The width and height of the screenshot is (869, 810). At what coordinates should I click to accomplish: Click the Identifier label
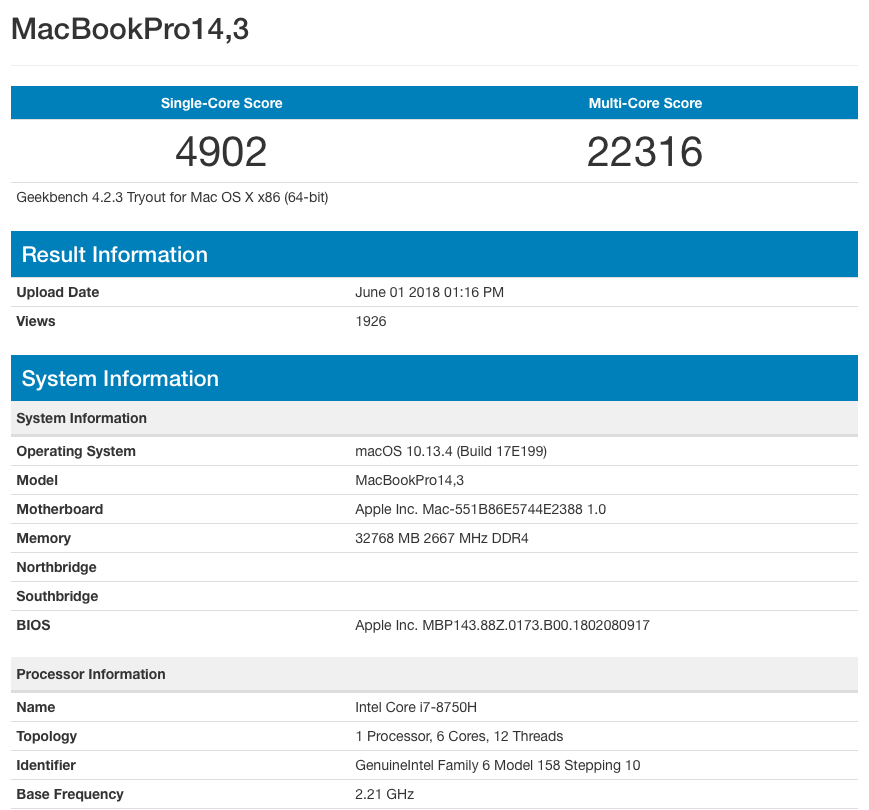[x=46, y=766]
